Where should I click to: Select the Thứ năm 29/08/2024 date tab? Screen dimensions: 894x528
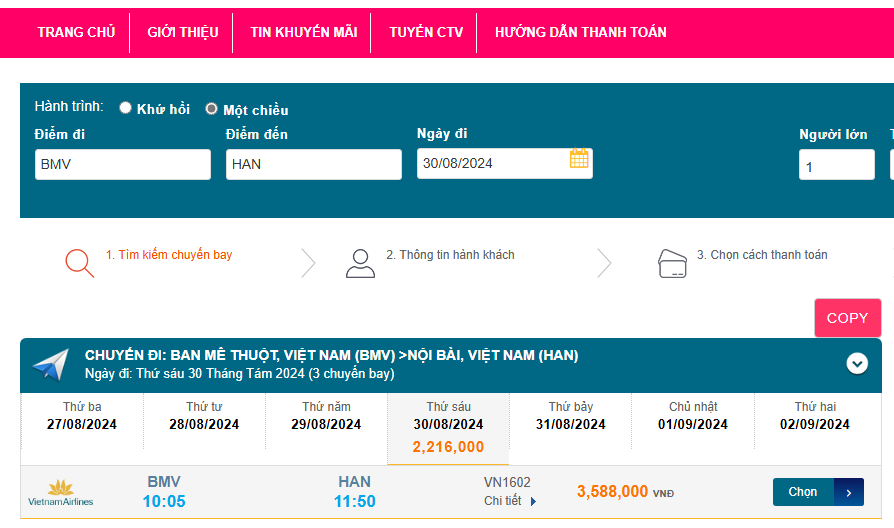click(x=326, y=416)
